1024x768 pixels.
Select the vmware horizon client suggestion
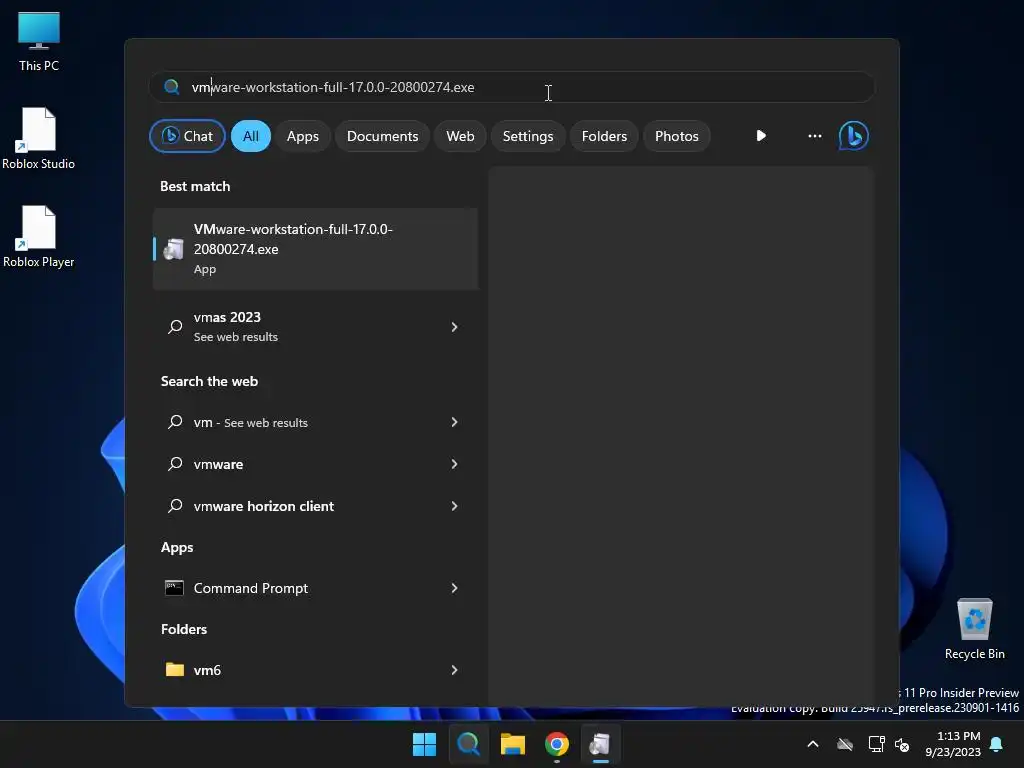point(315,505)
